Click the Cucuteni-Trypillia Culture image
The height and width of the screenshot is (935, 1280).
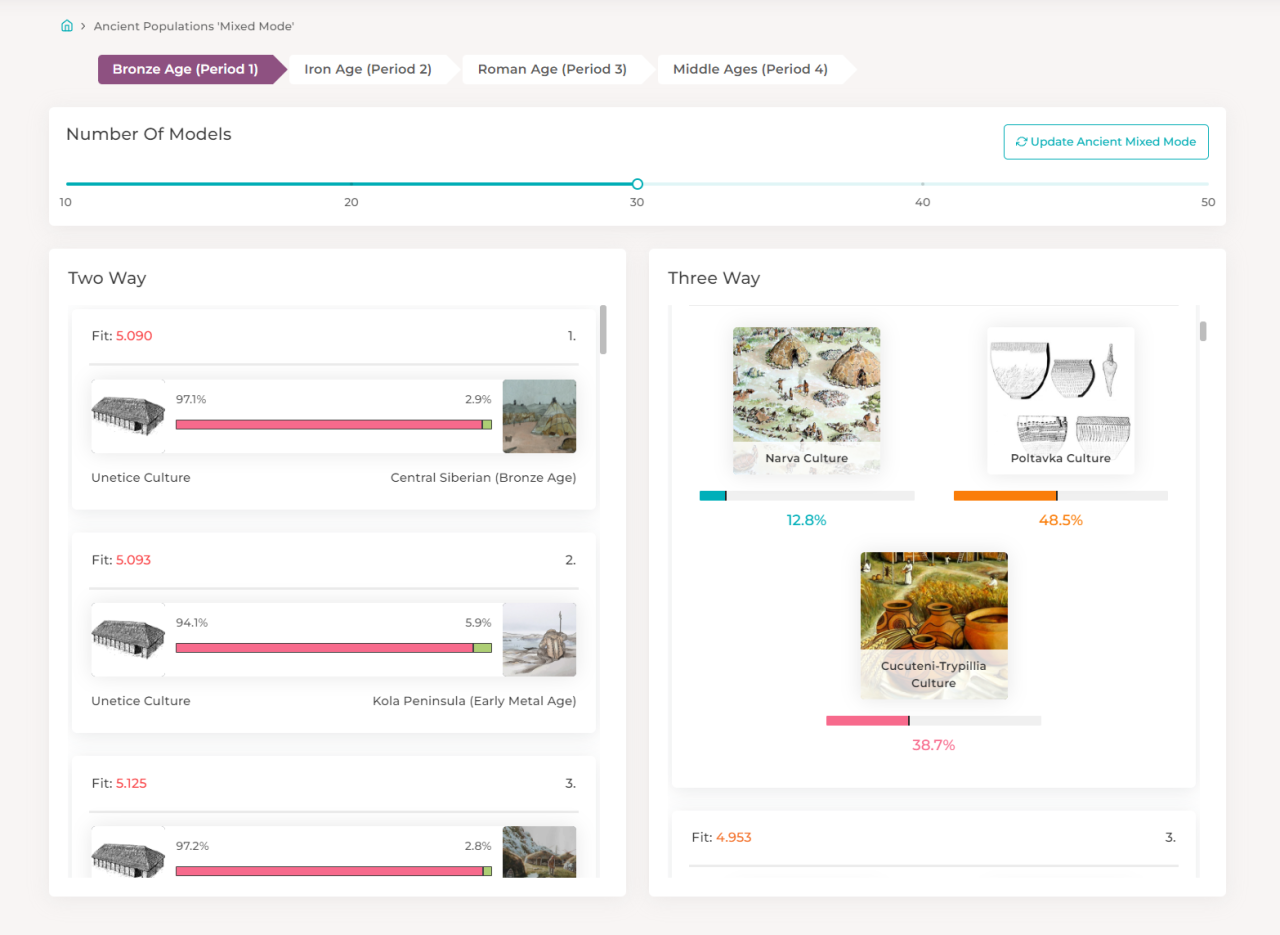(934, 626)
